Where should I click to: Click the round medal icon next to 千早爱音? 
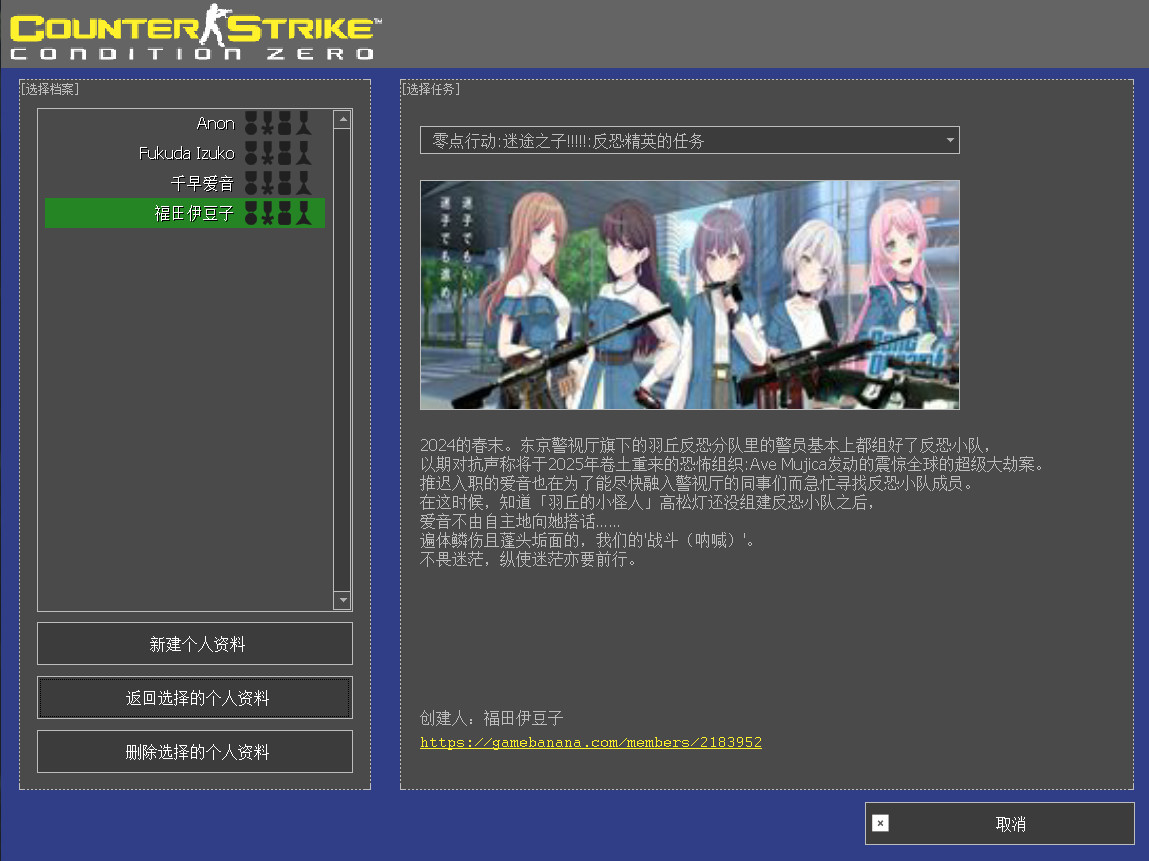coord(252,183)
